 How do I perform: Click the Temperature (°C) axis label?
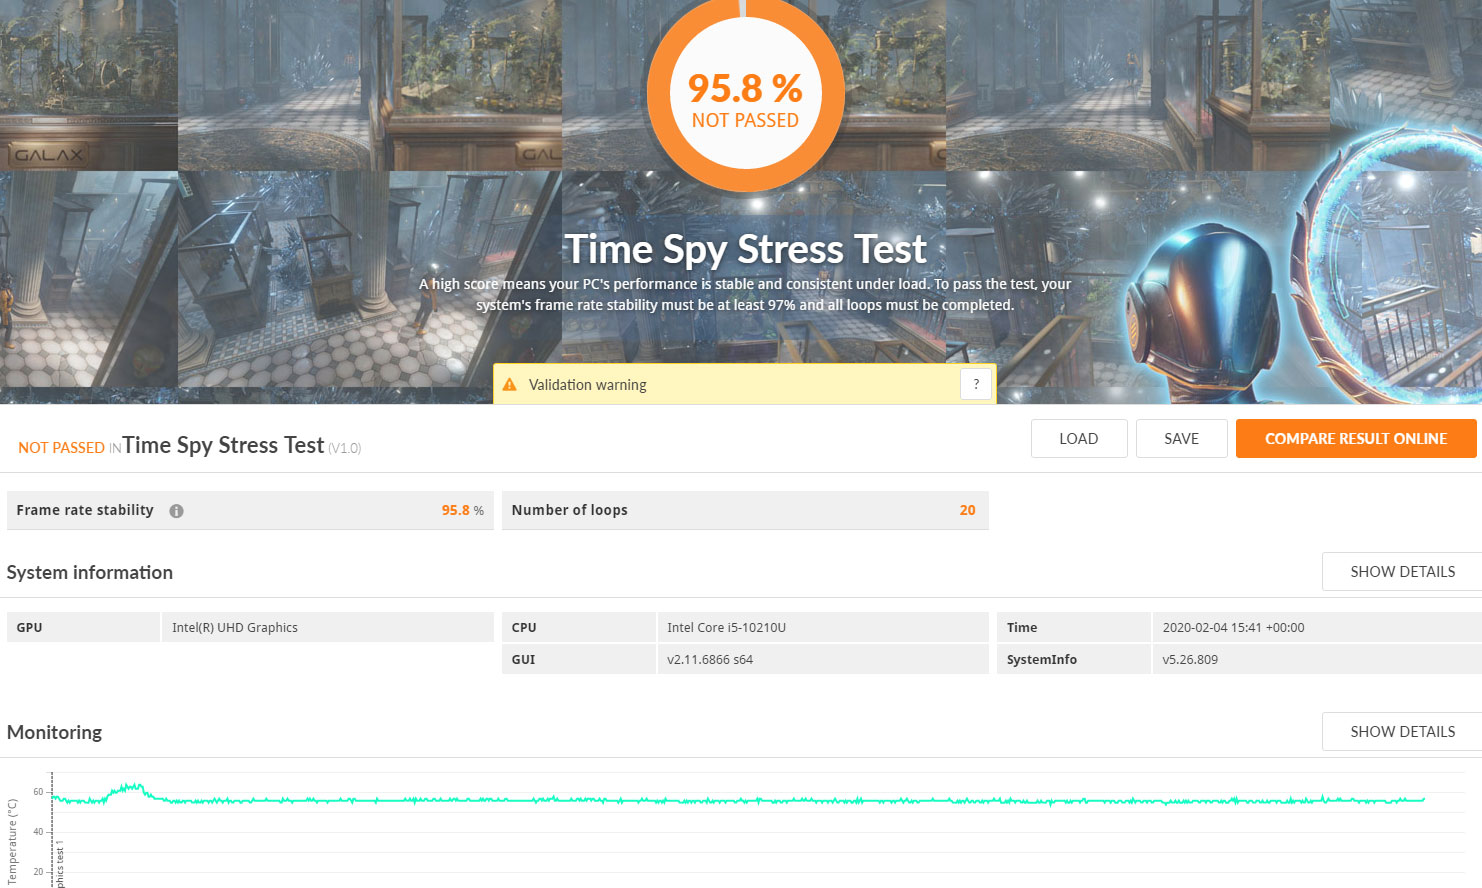[12, 842]
